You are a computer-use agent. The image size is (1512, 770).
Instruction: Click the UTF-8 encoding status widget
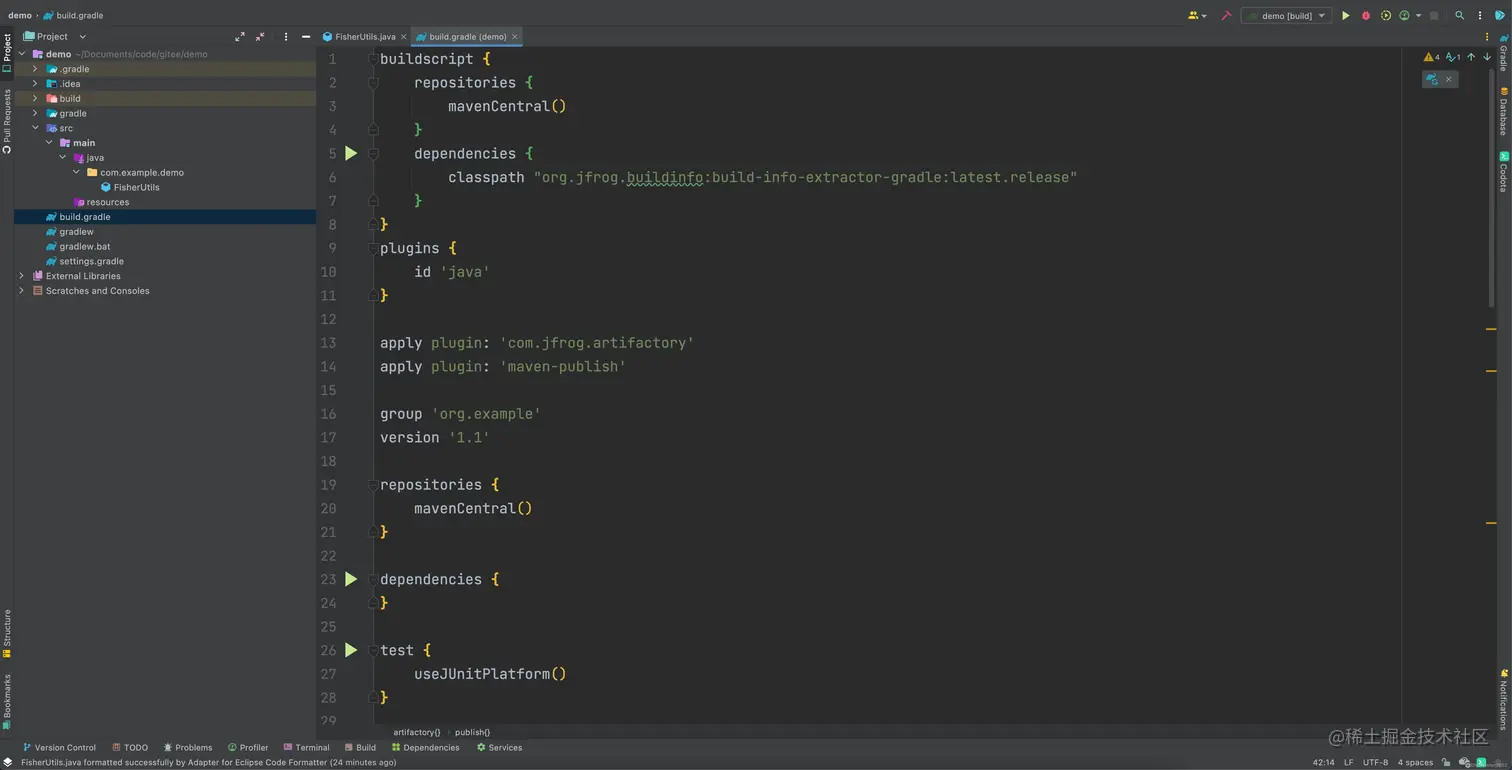(1376, 762)
